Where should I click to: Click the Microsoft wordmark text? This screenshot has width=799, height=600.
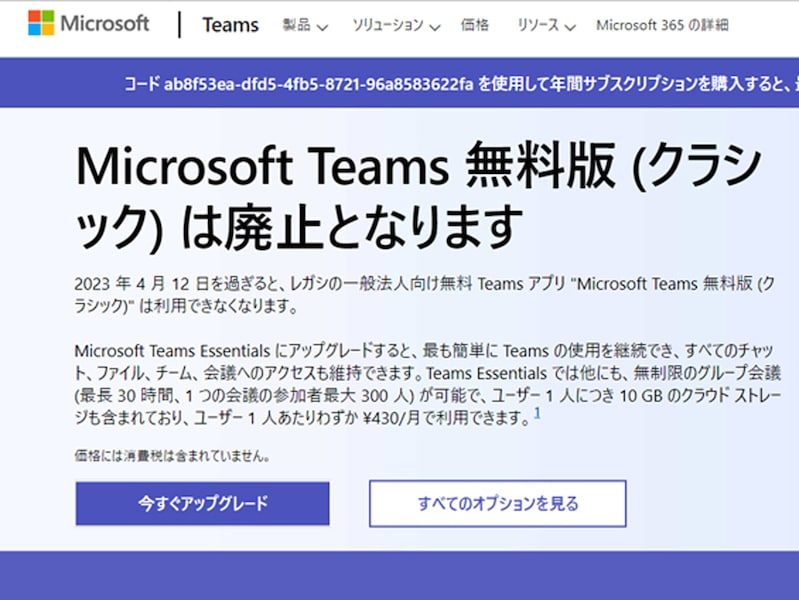click(x=104, y=23)
